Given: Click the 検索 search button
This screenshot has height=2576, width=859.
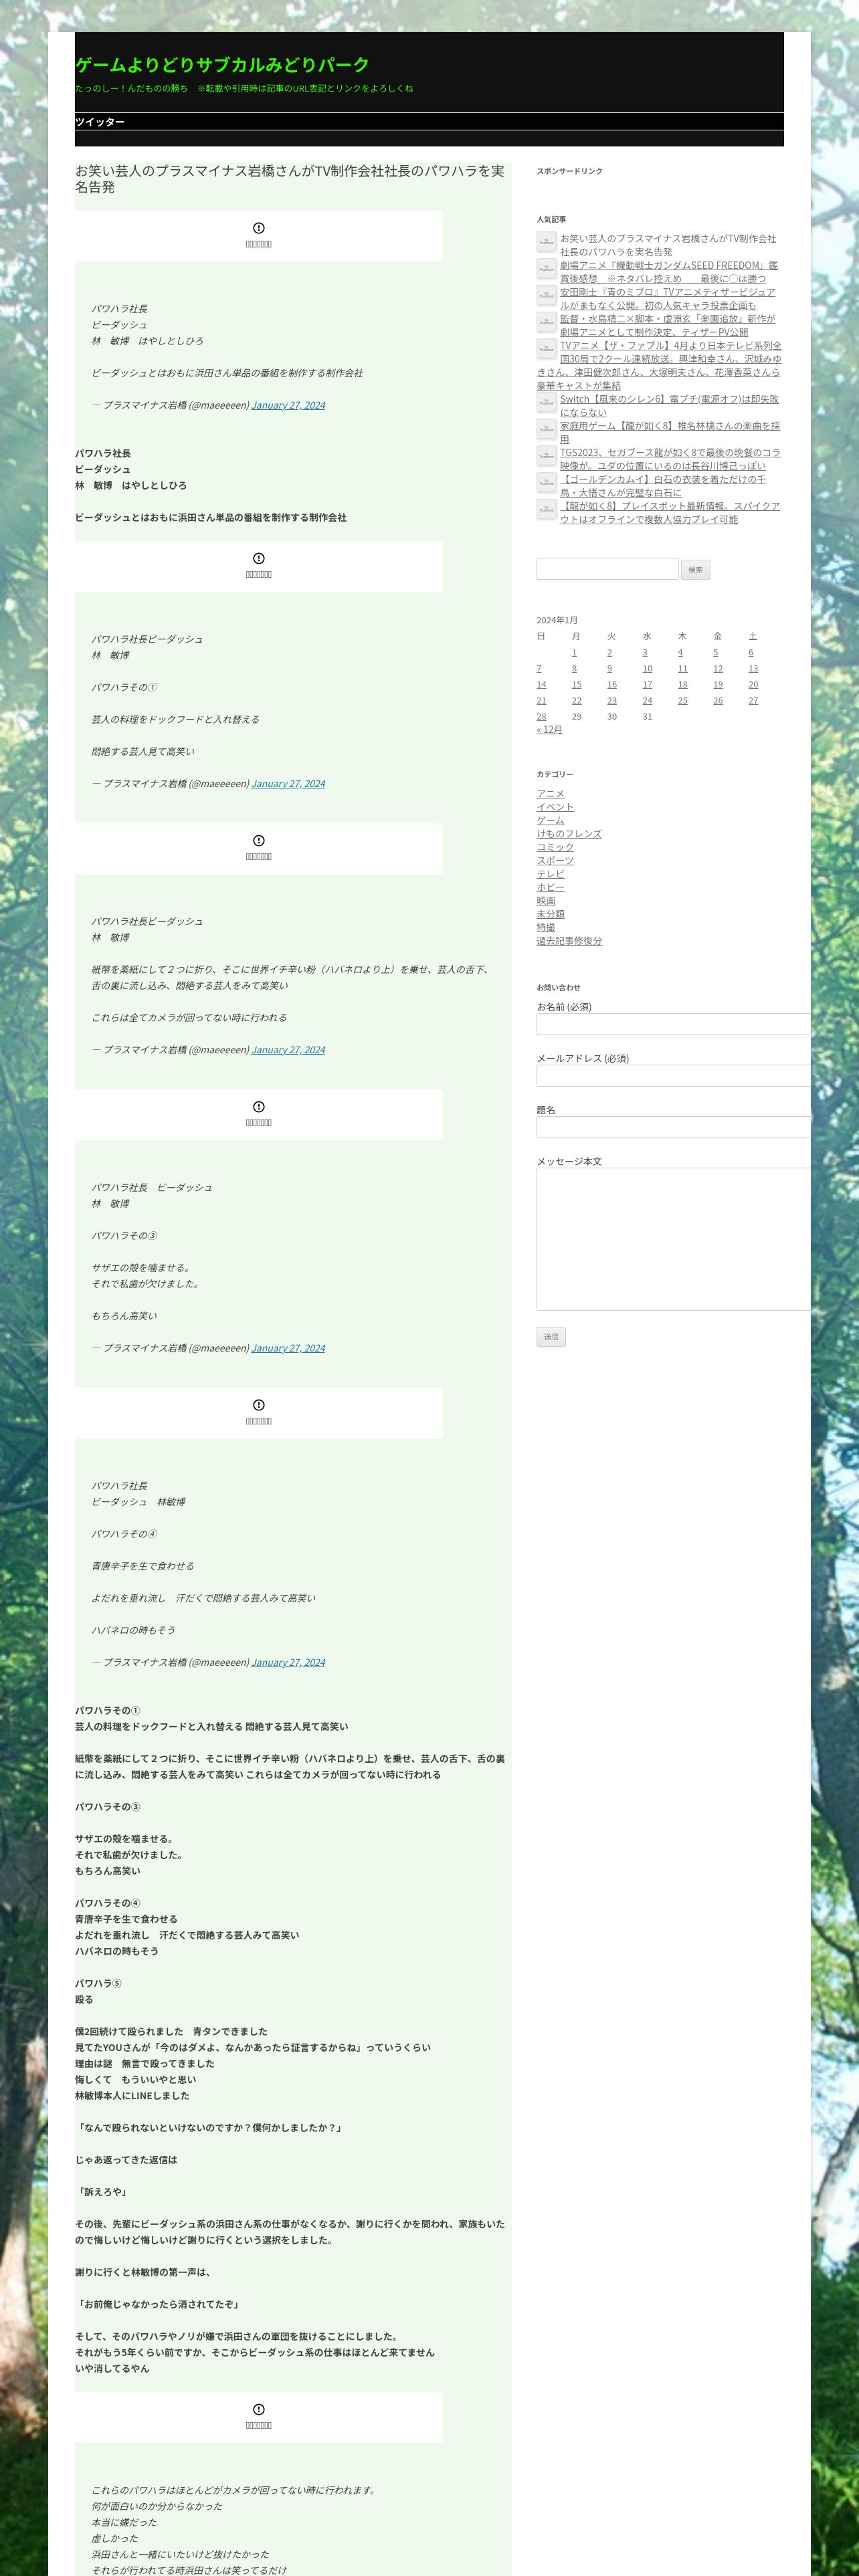Looking at the screenshot, I should (x=696, y=570).
